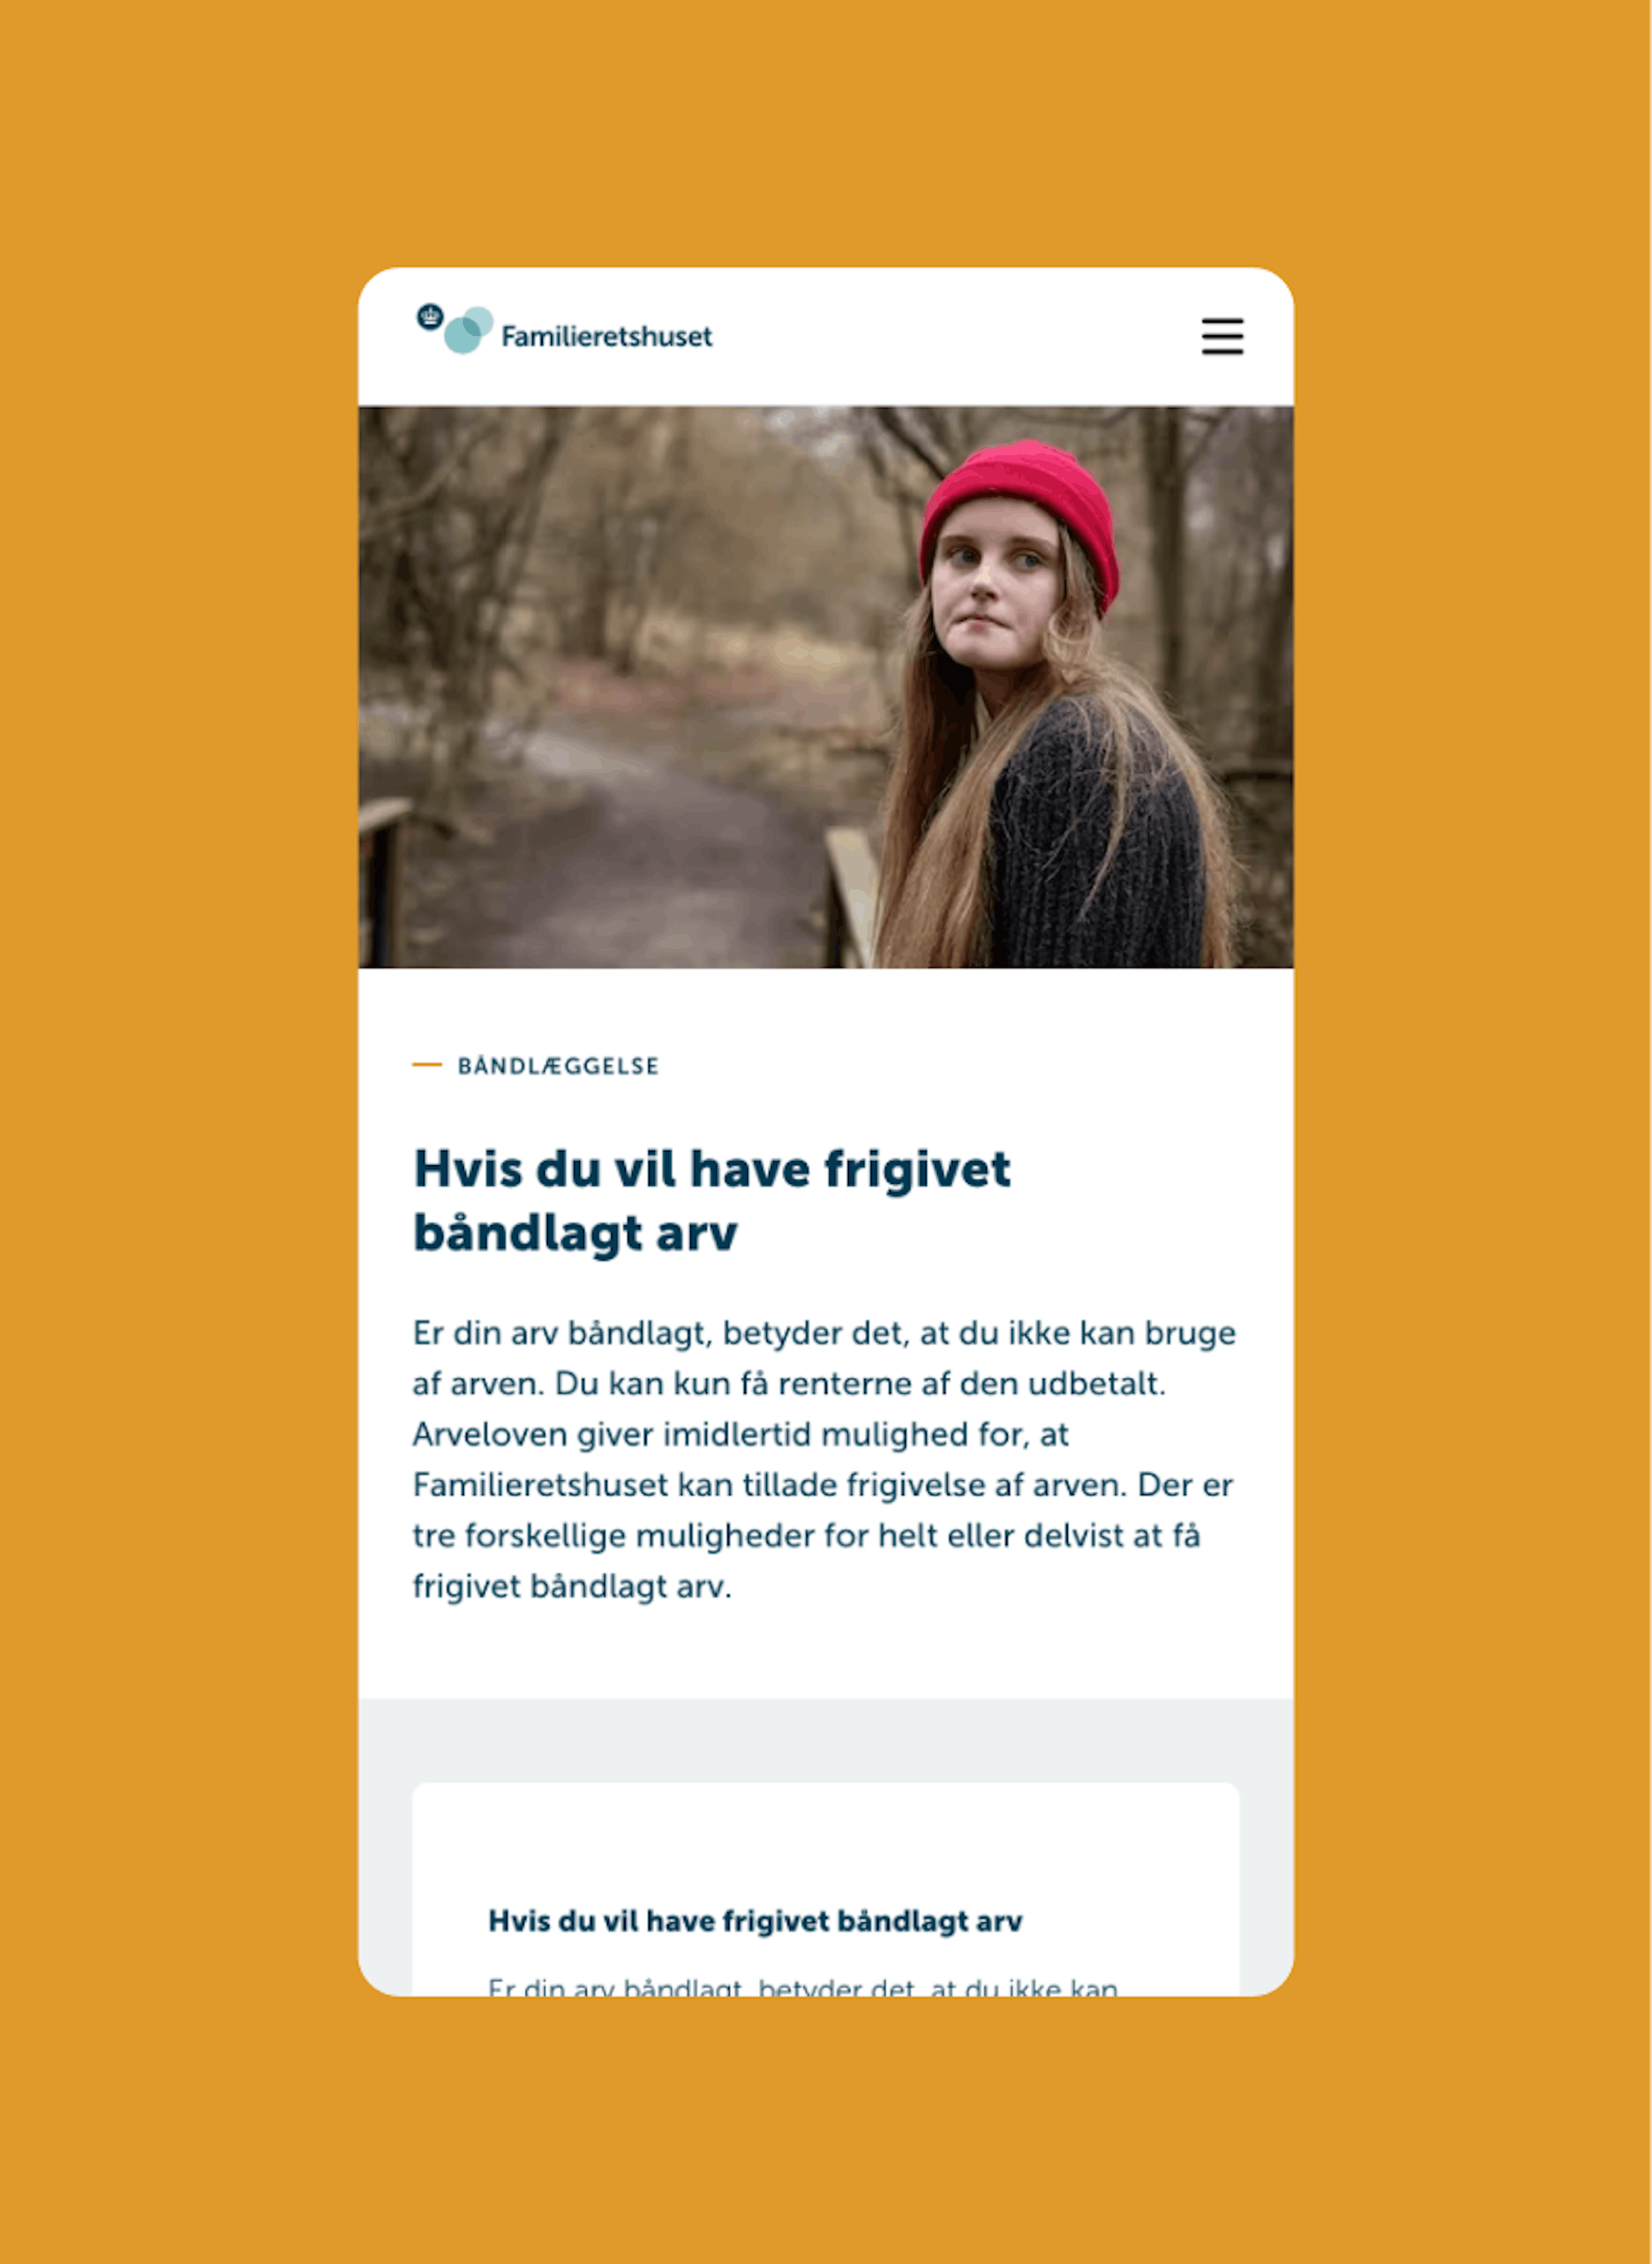Click the orange dash before BÅNDLÆGGELSE
This screenshot has height=2264, width=1652.
pyautogui.click(x=427, y=1065)
